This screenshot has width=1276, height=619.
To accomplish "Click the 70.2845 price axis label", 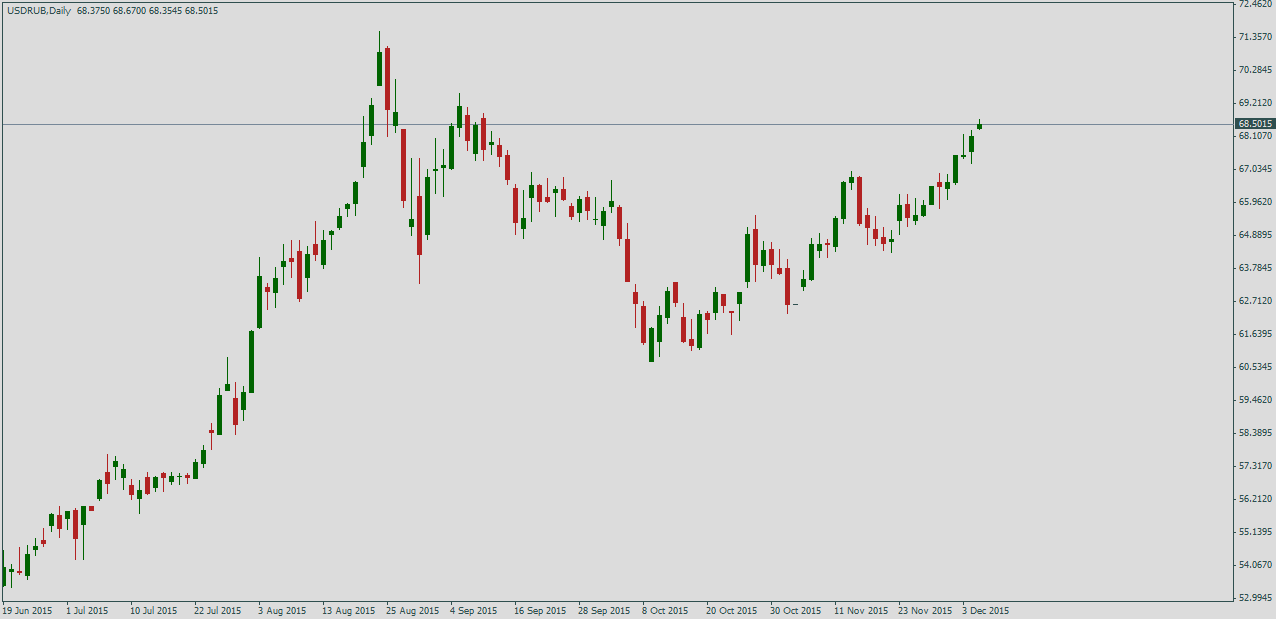I will [x=1254, y=70].
